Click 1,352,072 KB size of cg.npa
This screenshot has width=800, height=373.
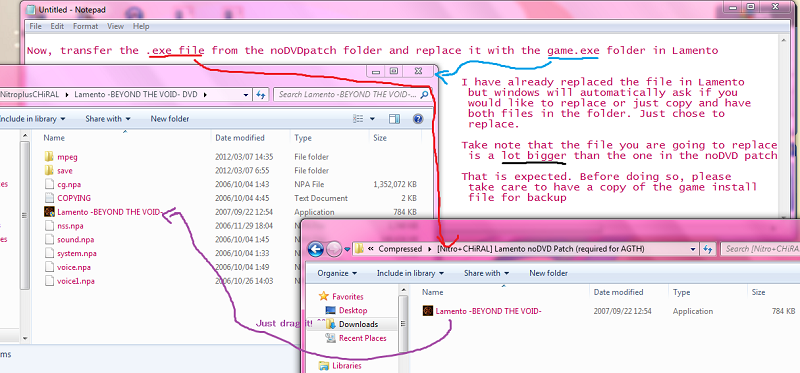395,184
